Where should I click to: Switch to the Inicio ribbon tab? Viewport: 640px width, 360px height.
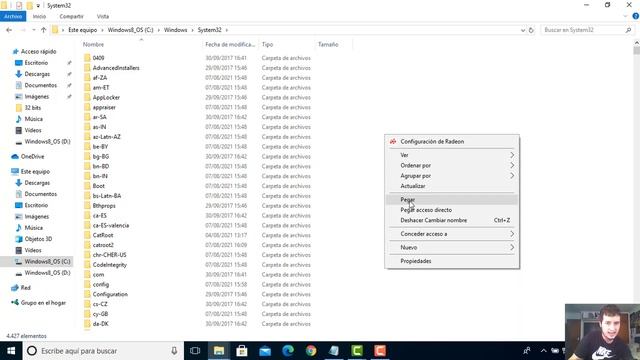pyautogui.click(x=39, y=16)
